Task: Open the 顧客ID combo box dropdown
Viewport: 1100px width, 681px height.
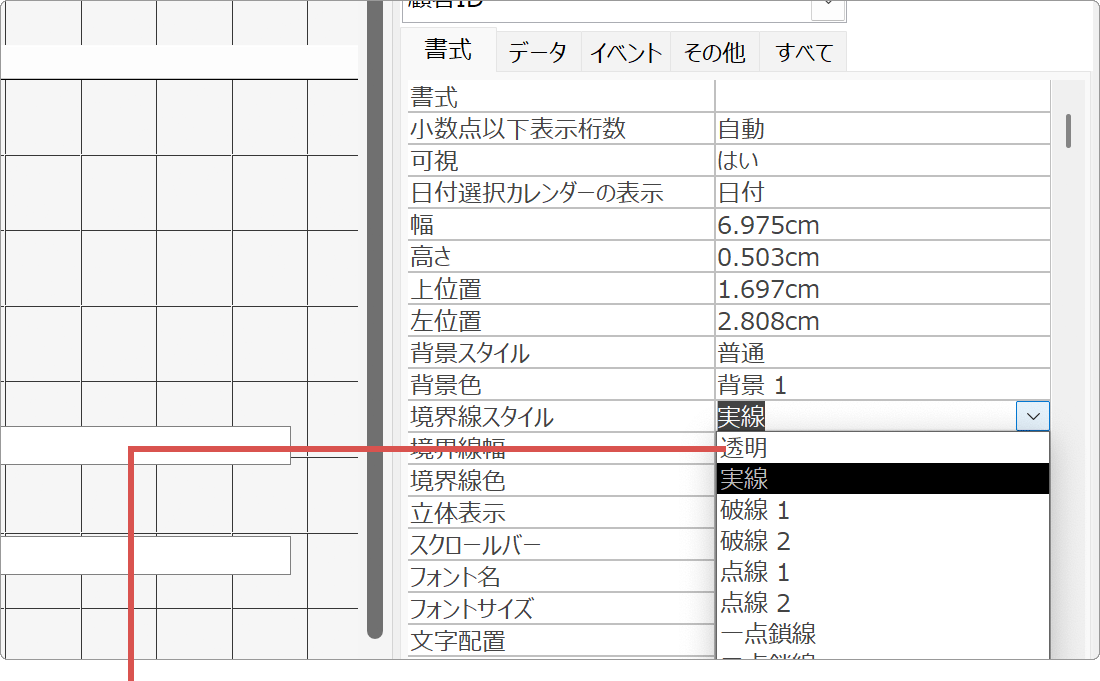Action: pyautogui.click(x=829, y=8)
